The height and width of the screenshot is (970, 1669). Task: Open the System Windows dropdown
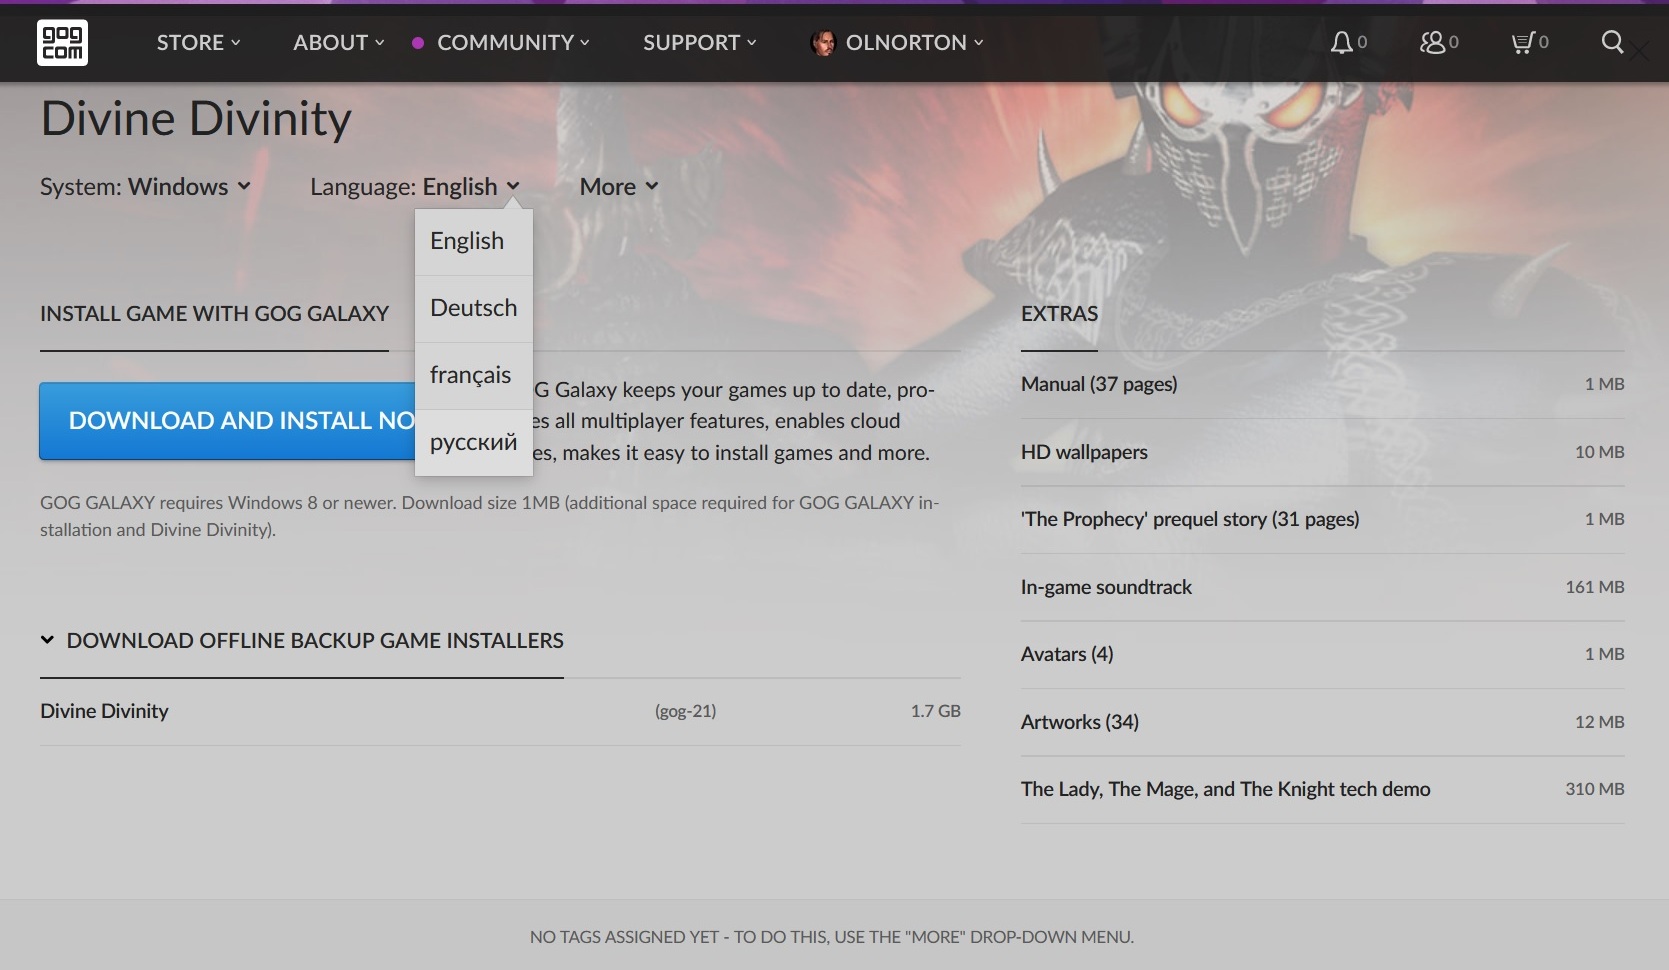145,187
